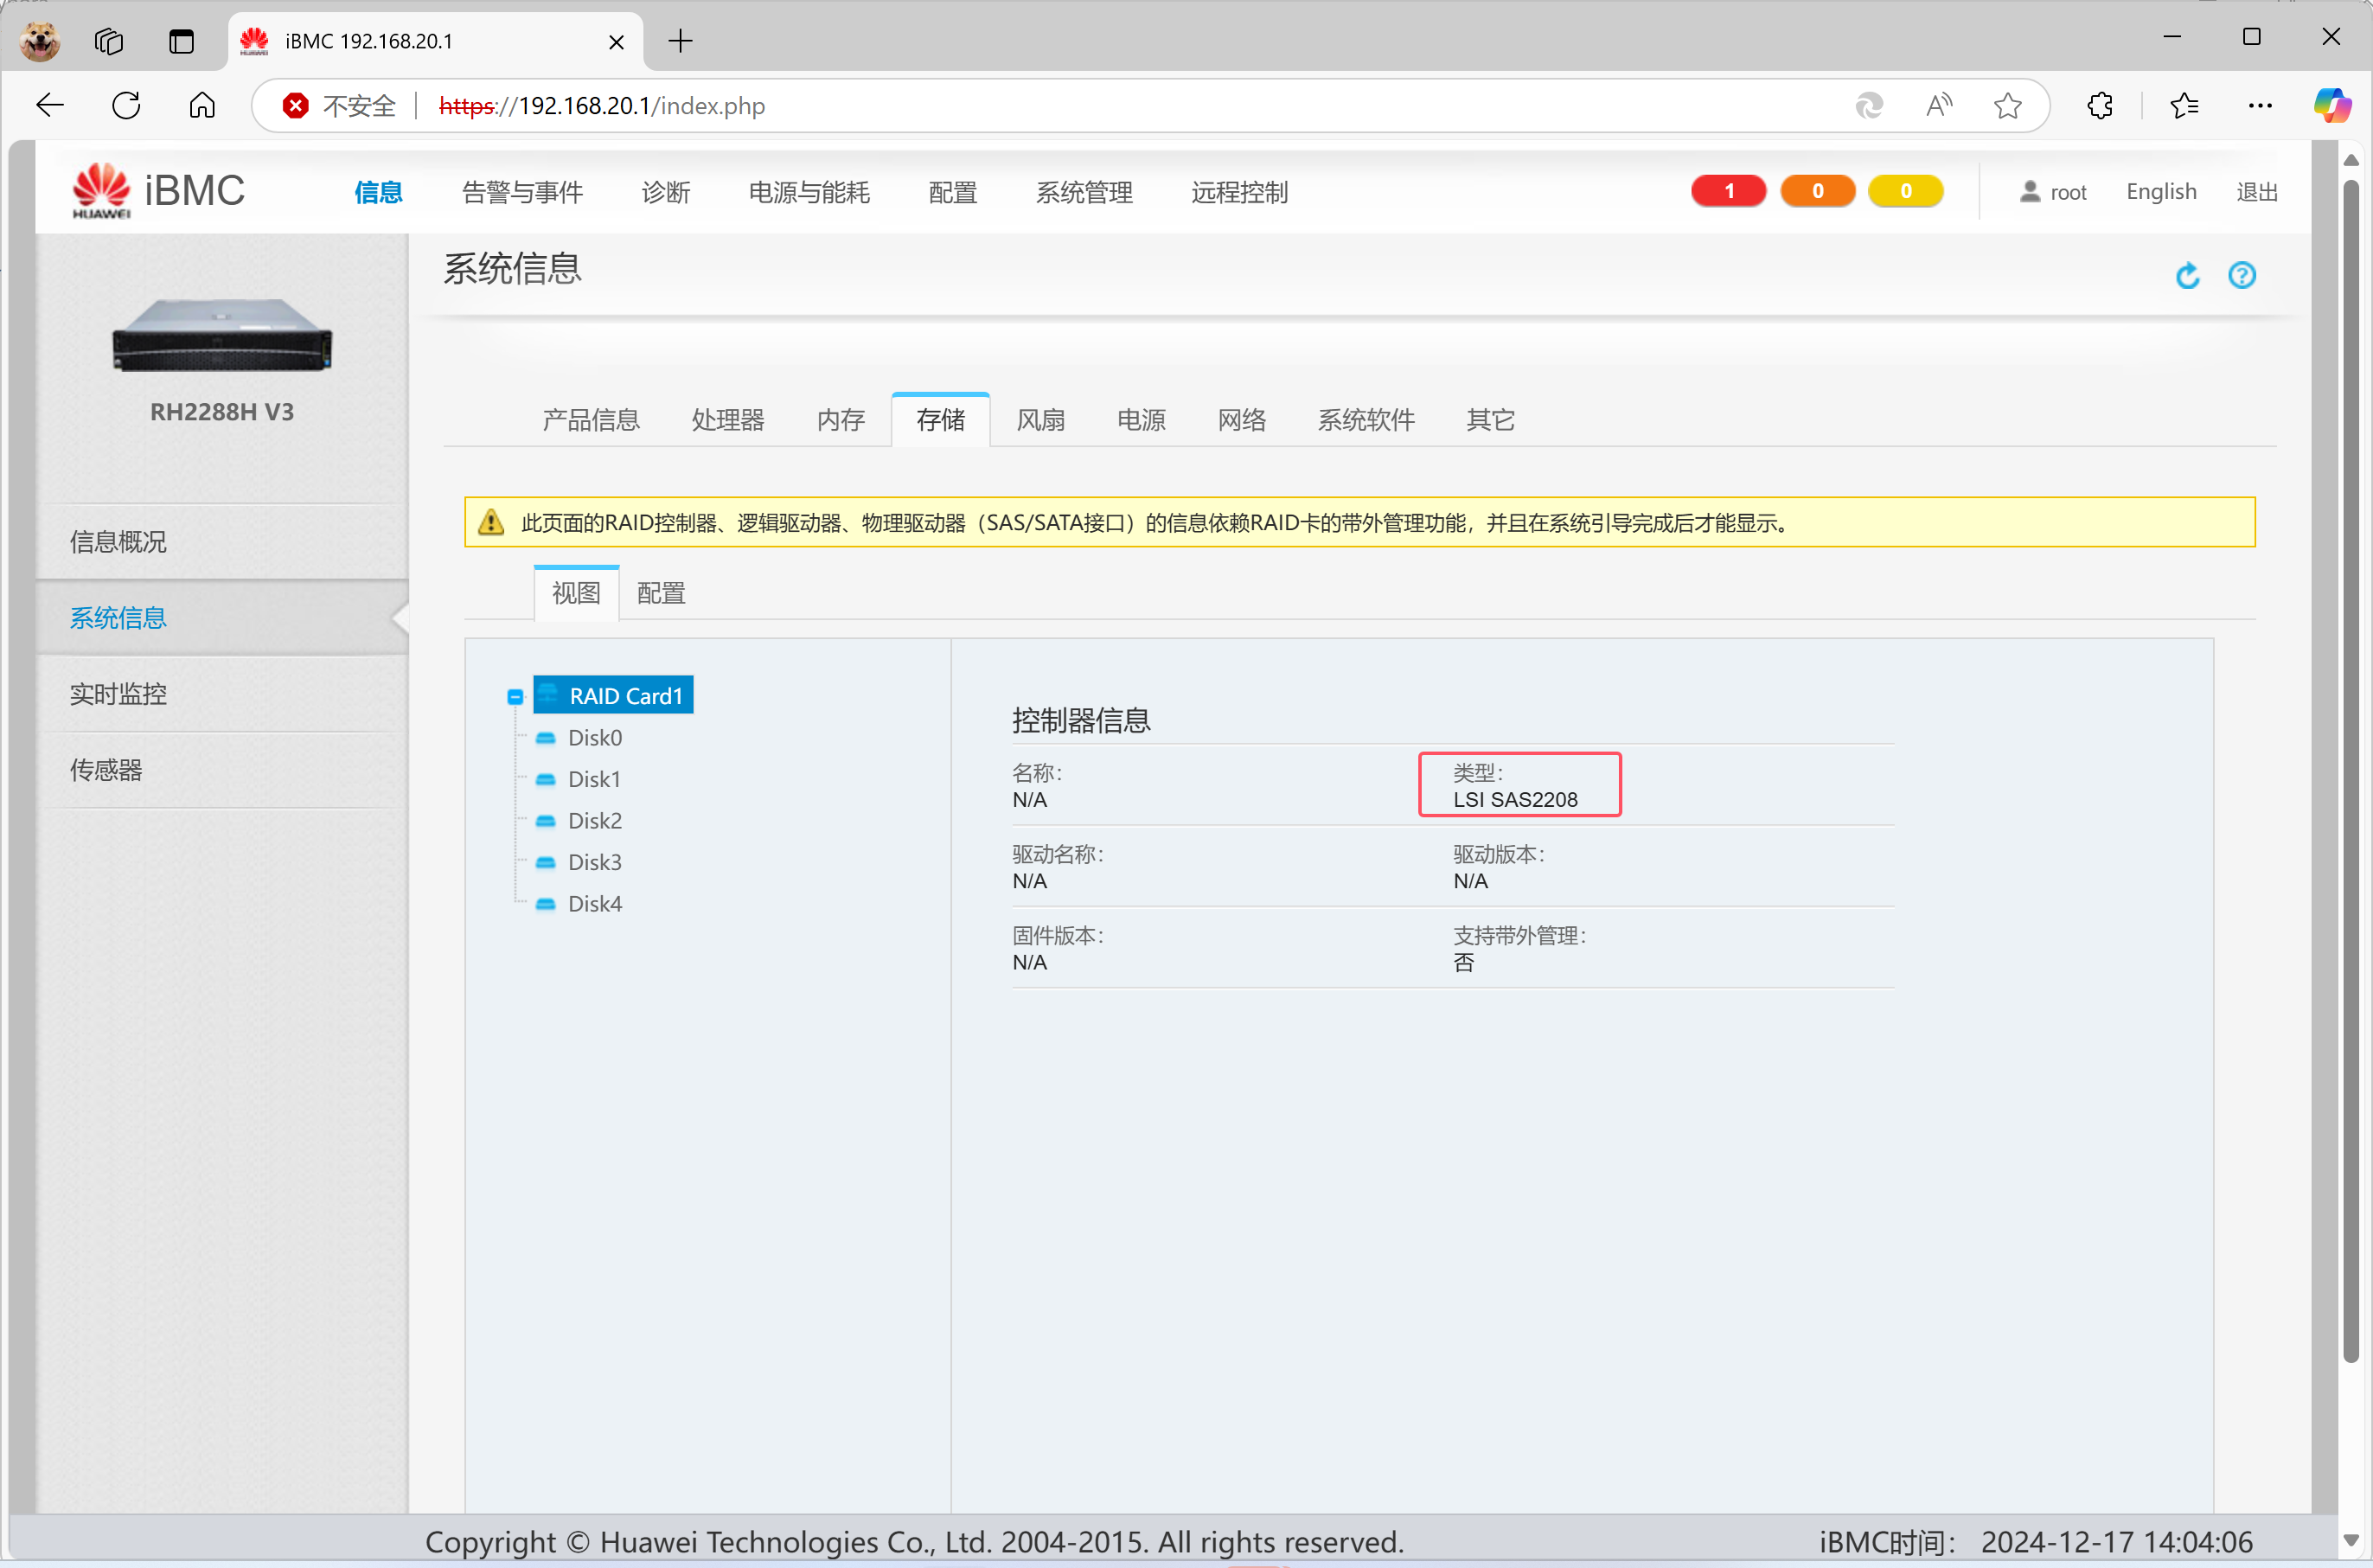Click the red critical alarm counter badge
The image size is (2373, 1568).
pyautogui.click(x=1727, y=191)
